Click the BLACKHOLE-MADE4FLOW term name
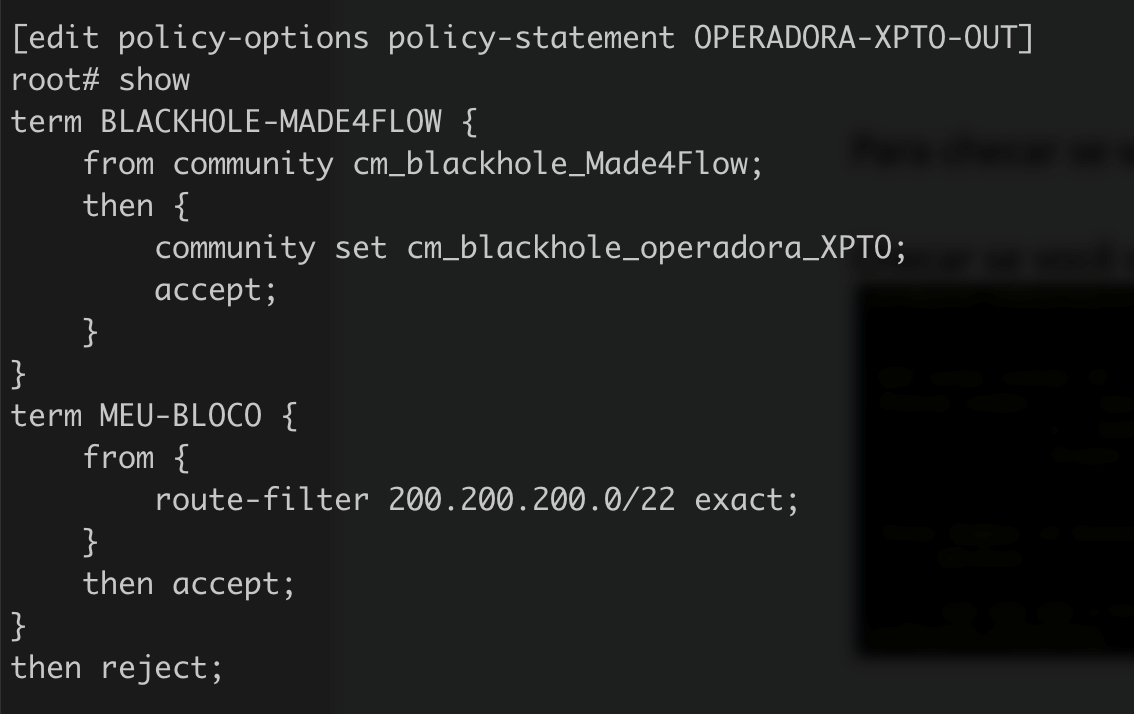1134x714 pixels. (x=270, y=122)
